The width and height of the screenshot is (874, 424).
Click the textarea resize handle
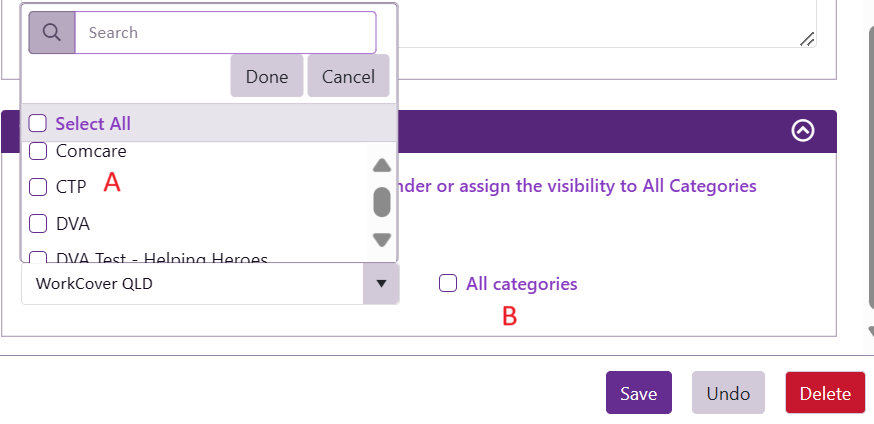[807, 39]
